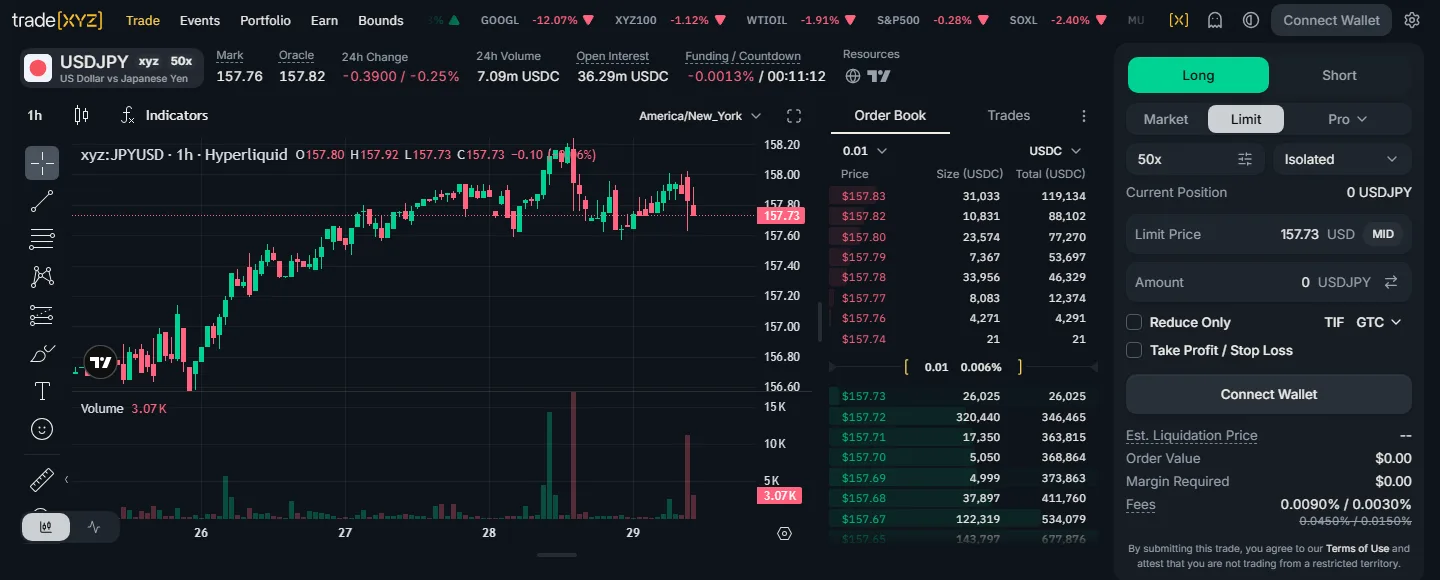Select the Long side
The width and height of the screenshot is (1440, 580).
pos(1198,75)
